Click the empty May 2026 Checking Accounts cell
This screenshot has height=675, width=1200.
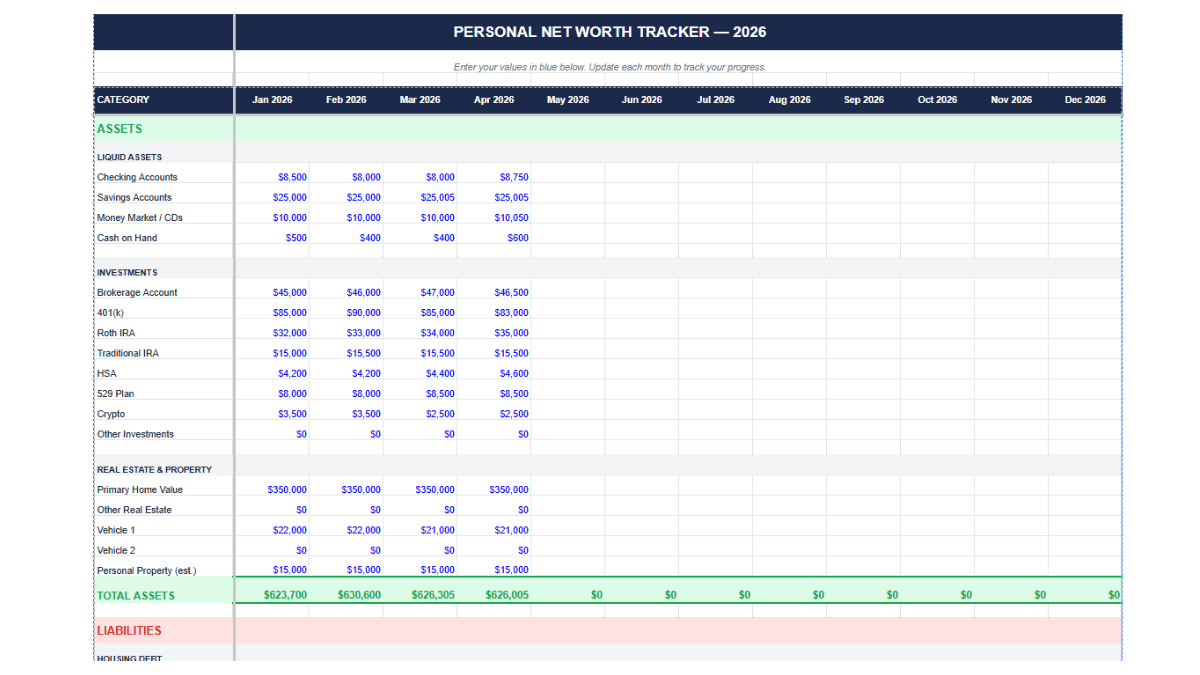[x=567, y=176]
